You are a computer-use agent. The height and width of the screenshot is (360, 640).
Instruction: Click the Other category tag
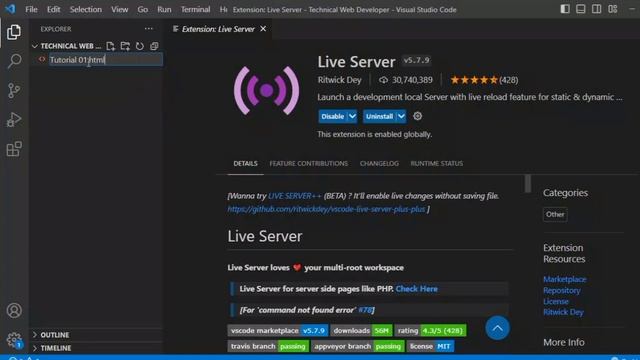click(x=555, y=214)
